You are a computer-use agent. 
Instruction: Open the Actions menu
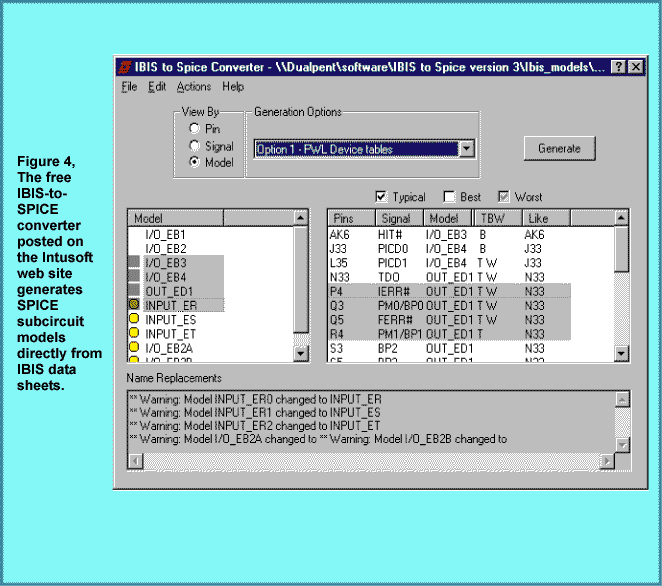point(194,87)
